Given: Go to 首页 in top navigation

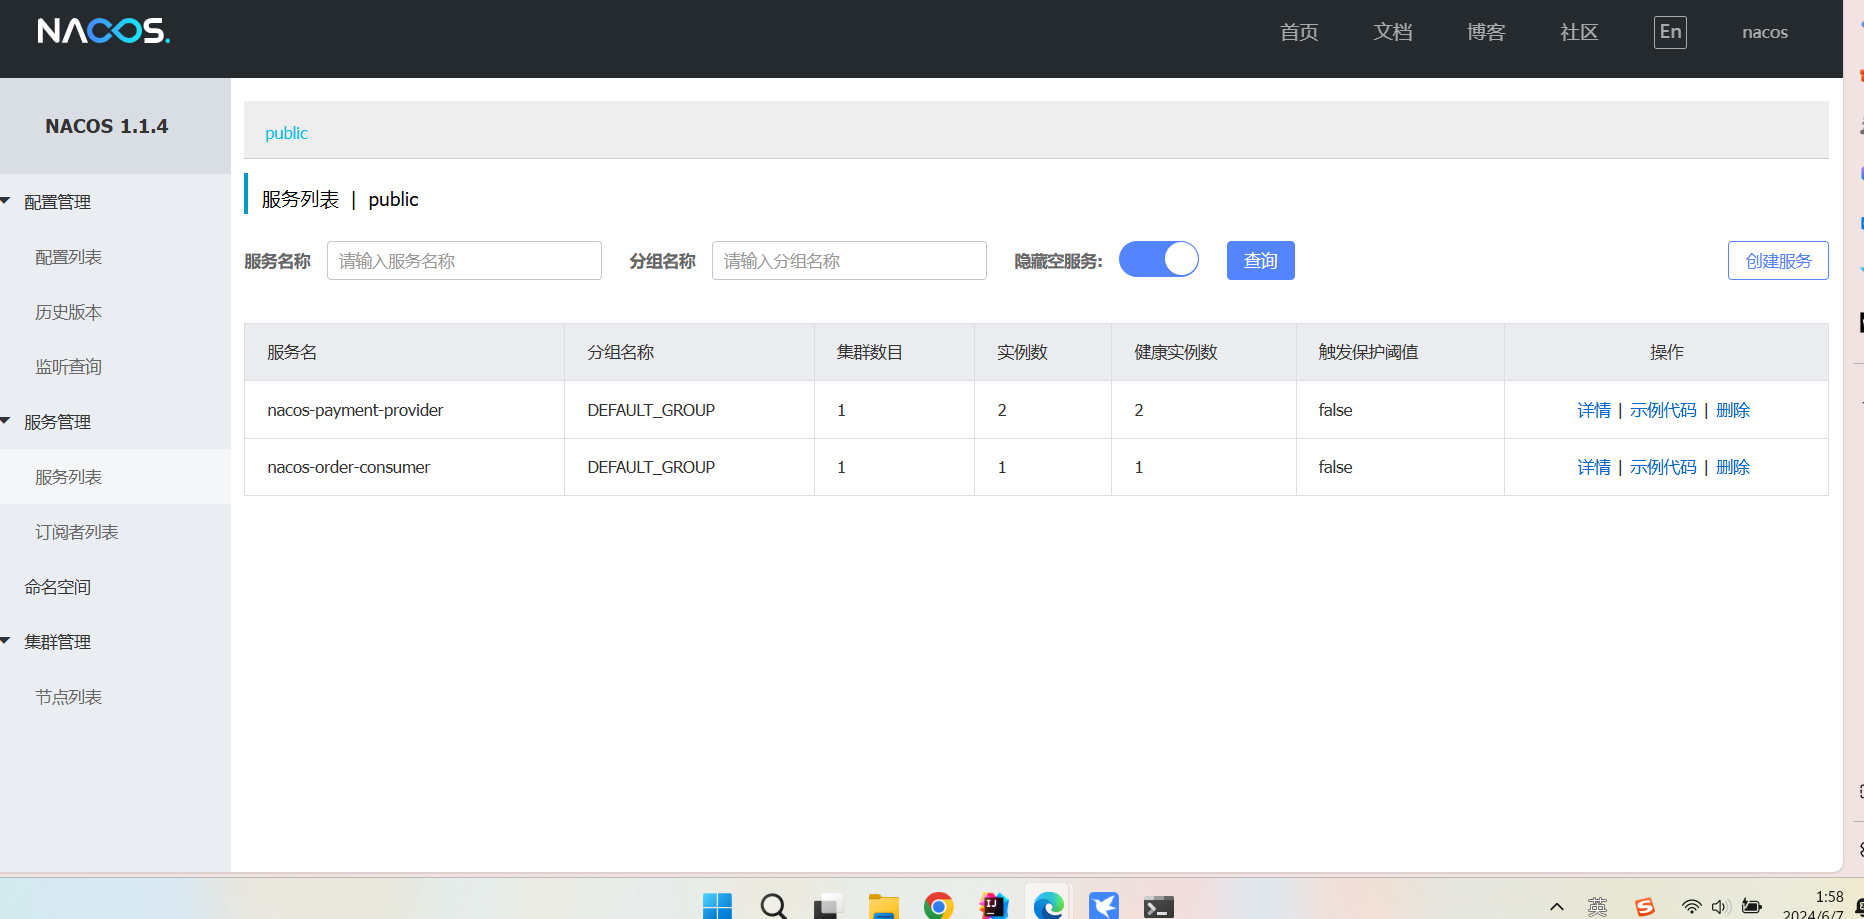Looking at the screenshot, I should click(1299, 32).
